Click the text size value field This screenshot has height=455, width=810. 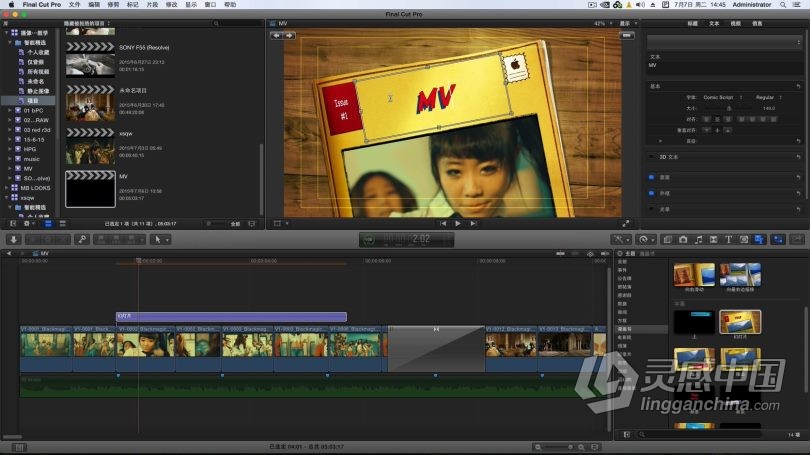point(768,108)
